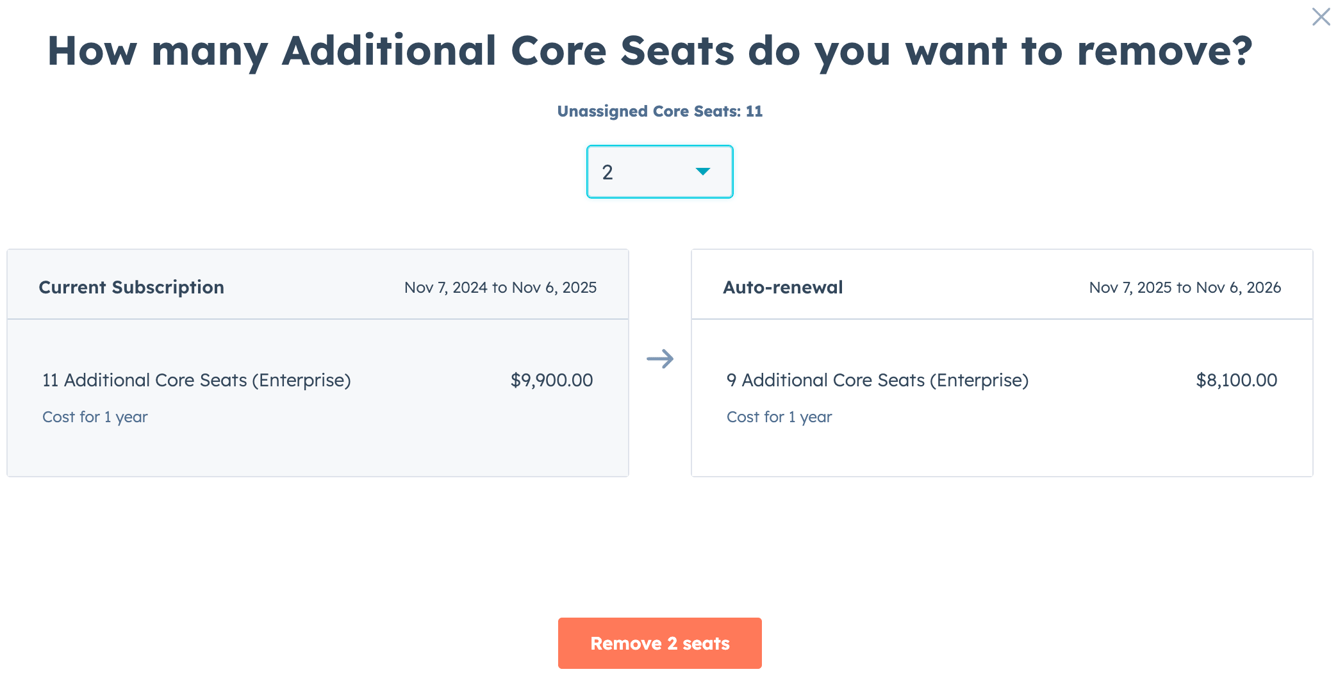The image size is (1338, 674).
Task: Click the Auto-renewal card header
Action: point(783,287)
